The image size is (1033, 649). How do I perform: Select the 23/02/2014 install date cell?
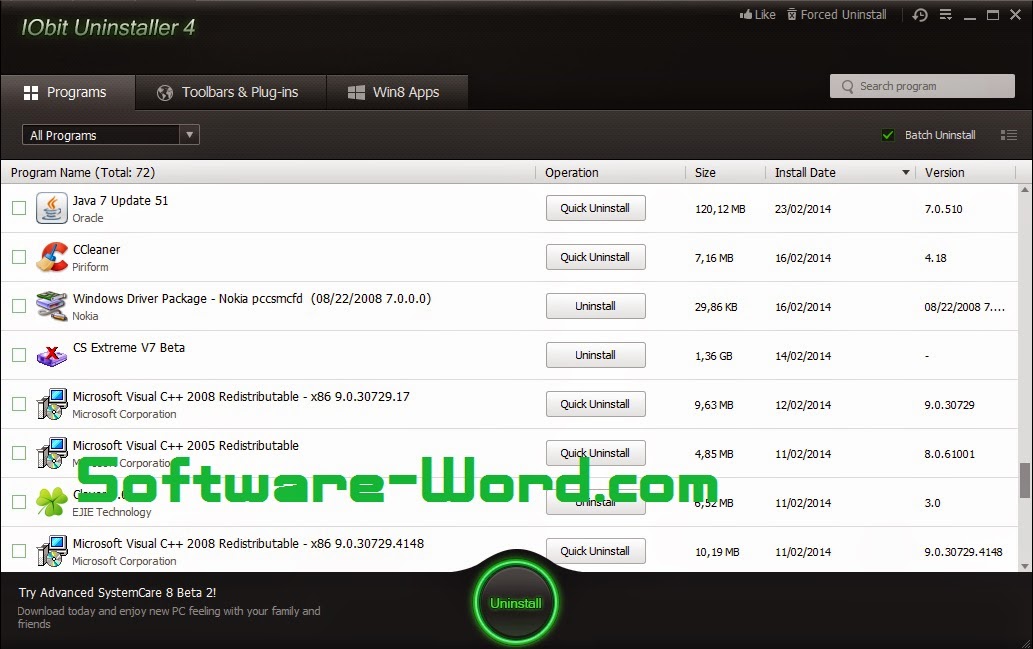click(803, 209)
